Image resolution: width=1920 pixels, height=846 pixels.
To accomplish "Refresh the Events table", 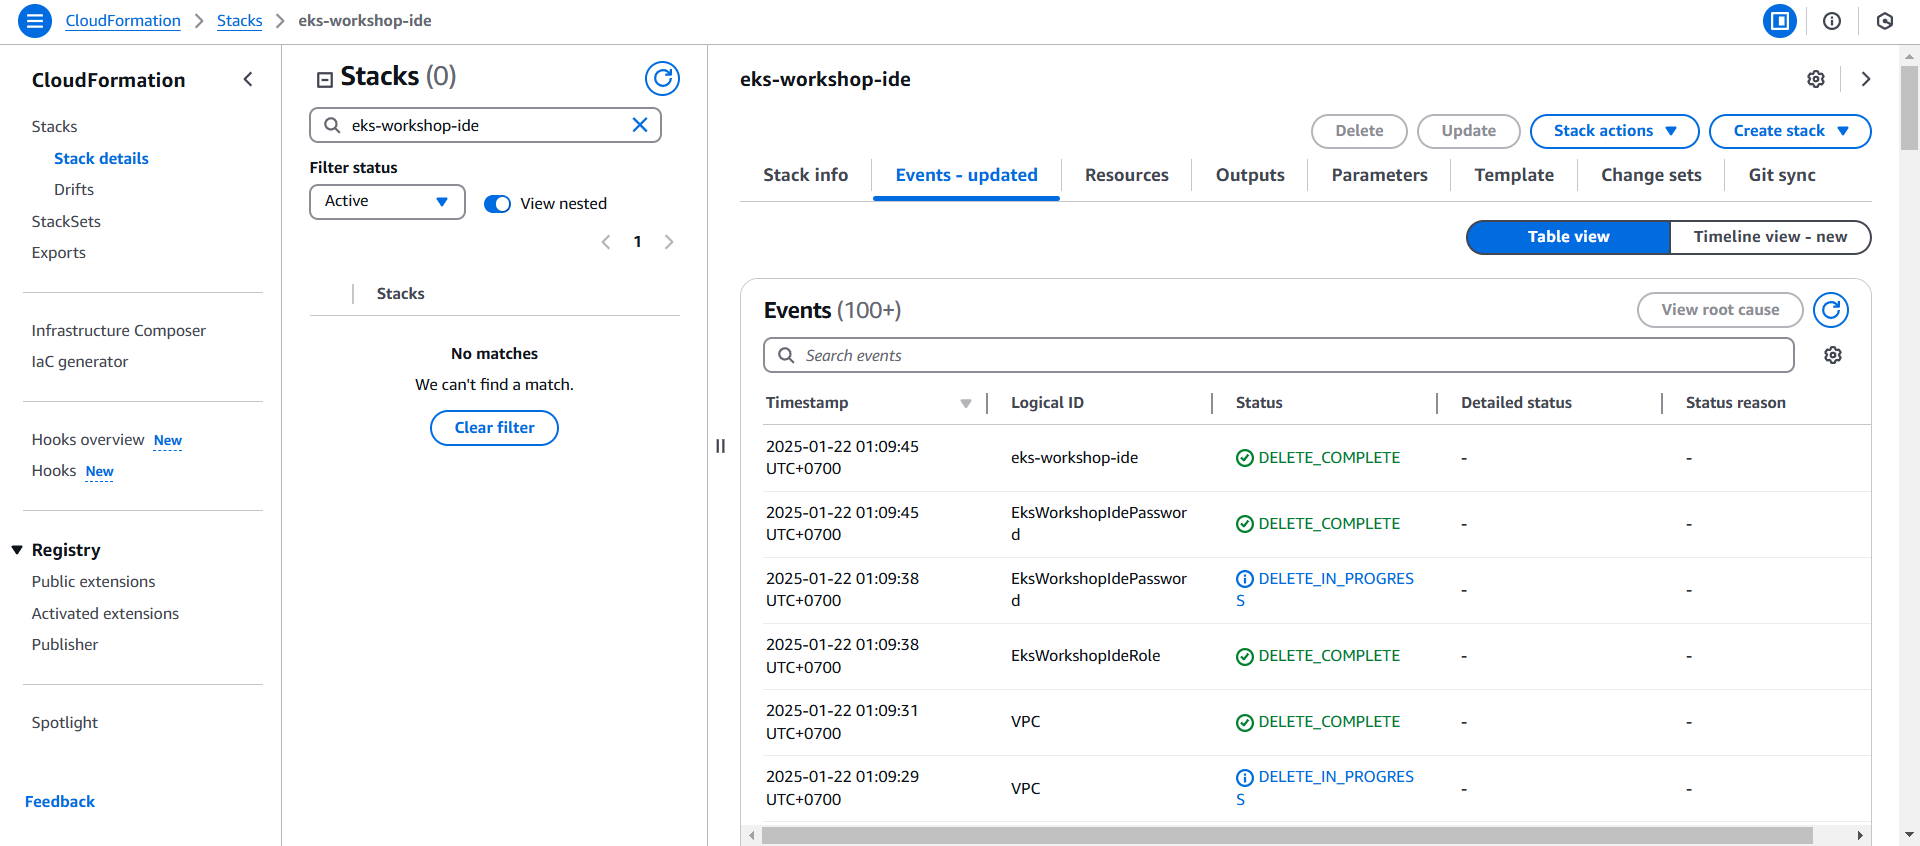I will [1831, 310].
